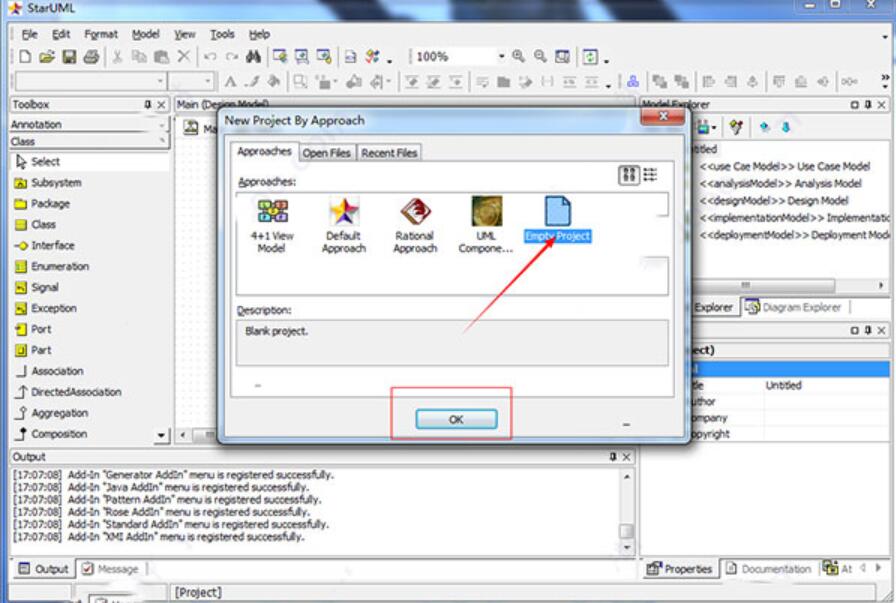Choose the Default Approach star icon
This screenshot has width=896, height=603.
point(343,225)
